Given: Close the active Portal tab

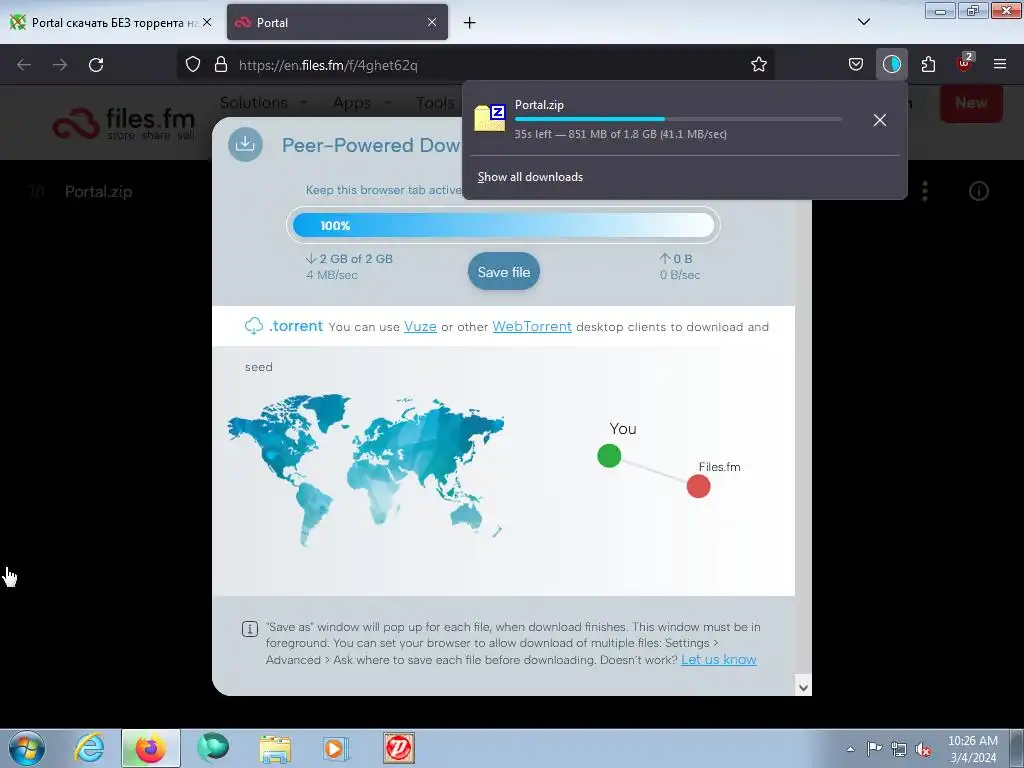Looking at the screenshot, I should click(x=432, y=22).
